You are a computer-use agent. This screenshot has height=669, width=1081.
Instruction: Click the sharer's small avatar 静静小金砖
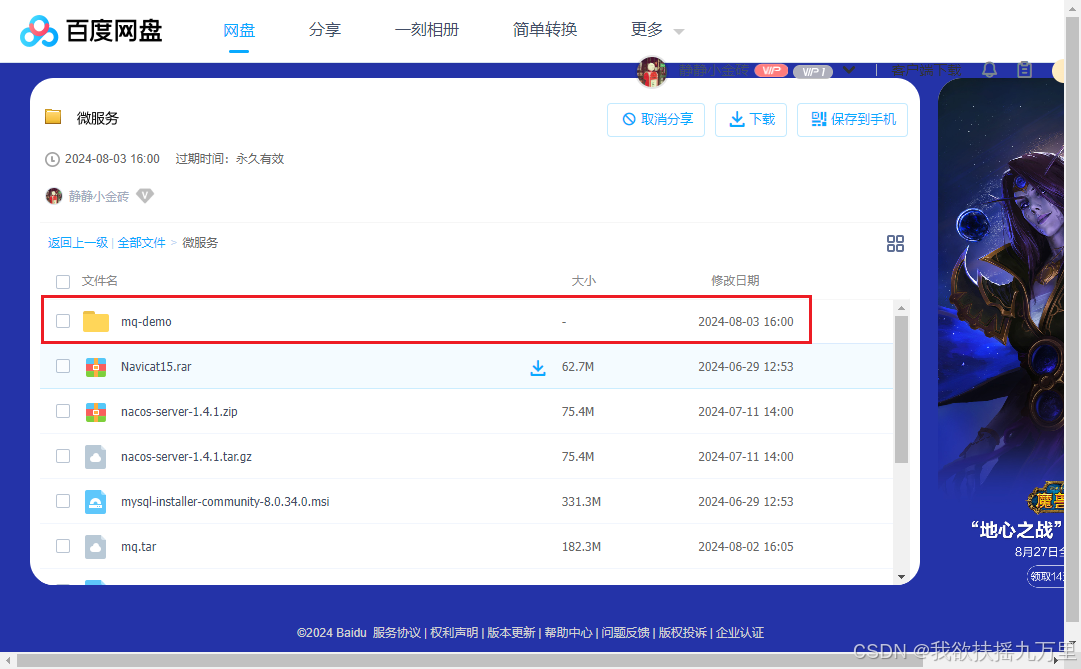pos(54,196)
